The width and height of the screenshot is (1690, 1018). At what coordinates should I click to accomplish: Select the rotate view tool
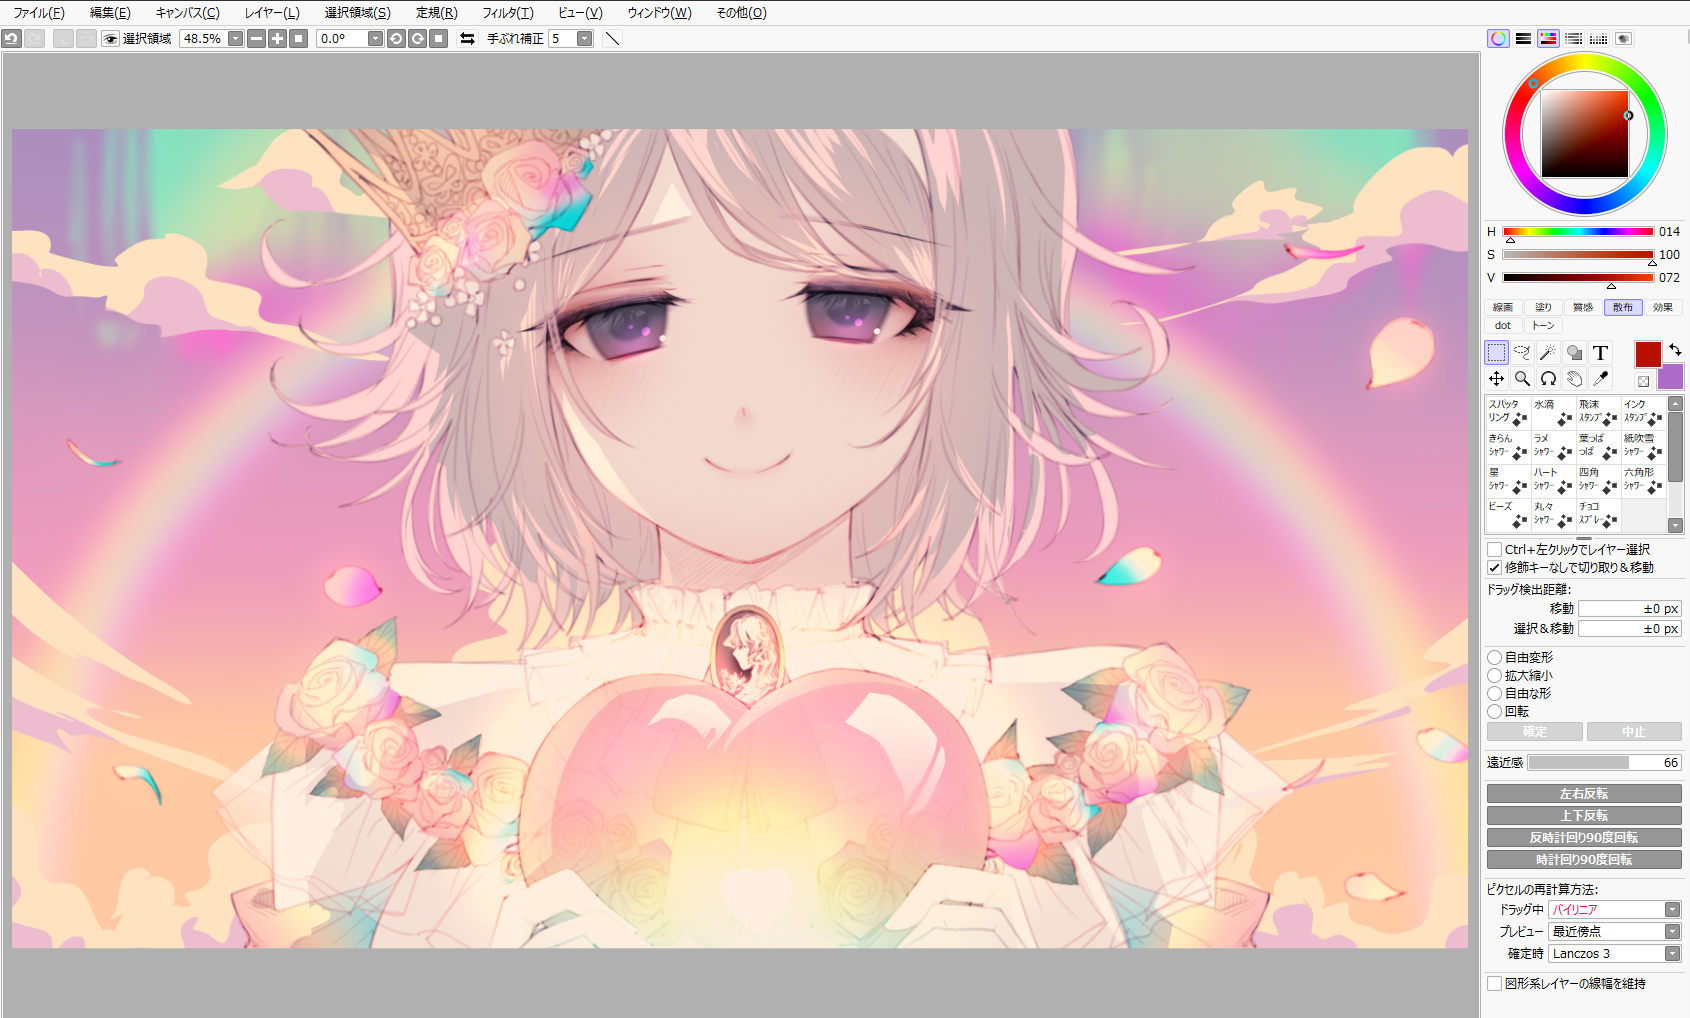click(x=1548, y=378)
